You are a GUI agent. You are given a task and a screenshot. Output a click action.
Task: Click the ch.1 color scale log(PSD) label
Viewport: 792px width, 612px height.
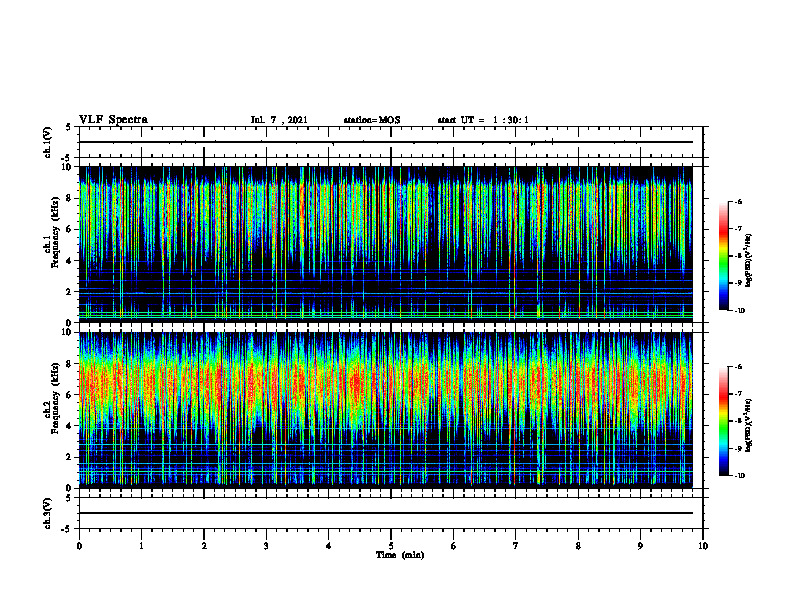point(749,261)
